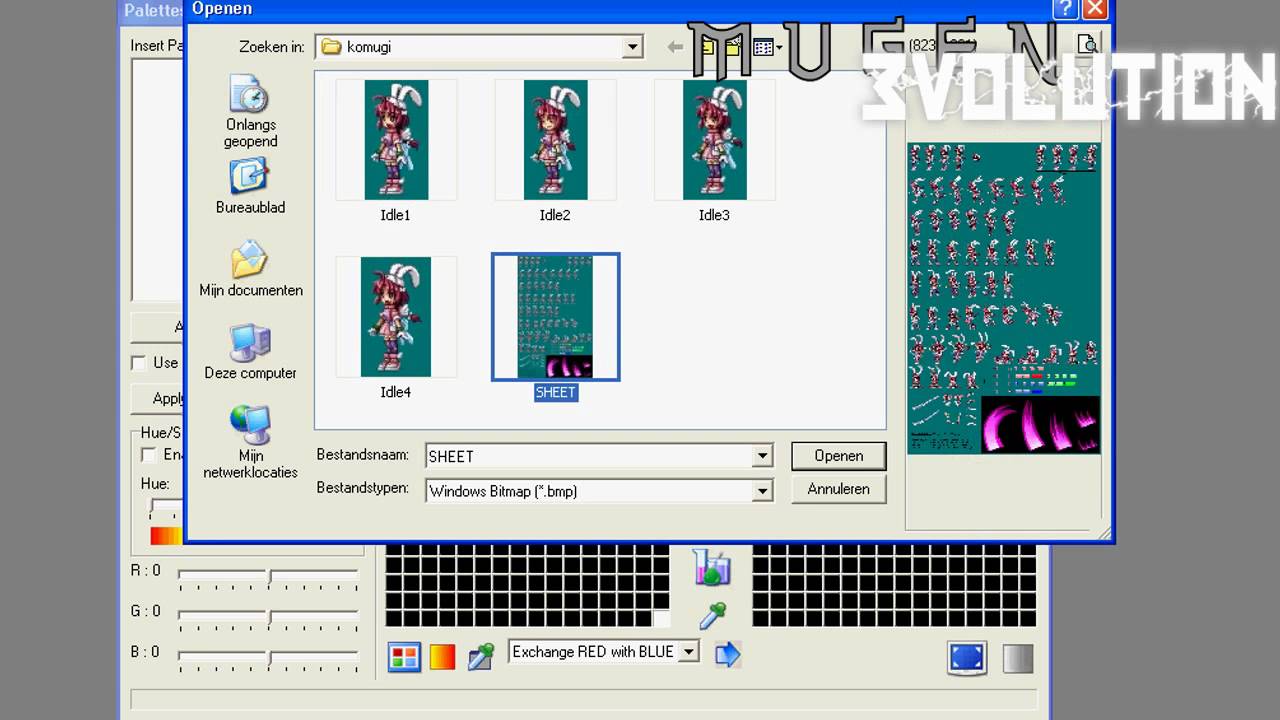
Task: Select the eyedropper tool between the palettes
Action: (712, 615)
